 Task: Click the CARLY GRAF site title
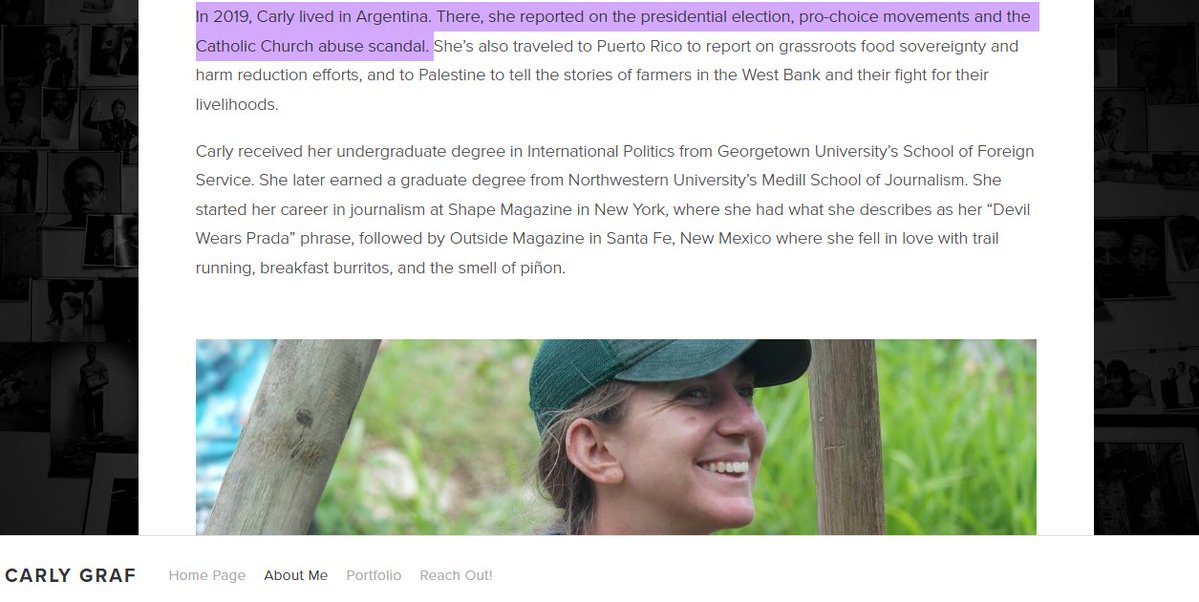pyautogui.click(x=70, y=575)
